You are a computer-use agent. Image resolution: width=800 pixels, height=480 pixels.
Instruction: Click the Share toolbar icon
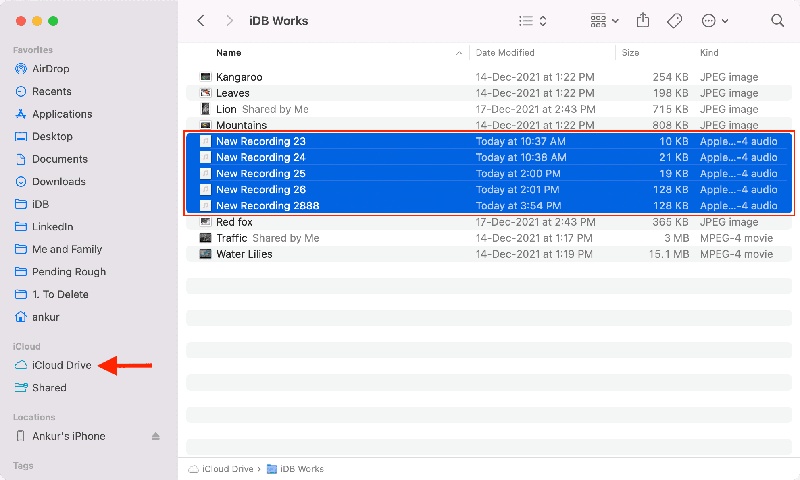click(x=643, y=20)
